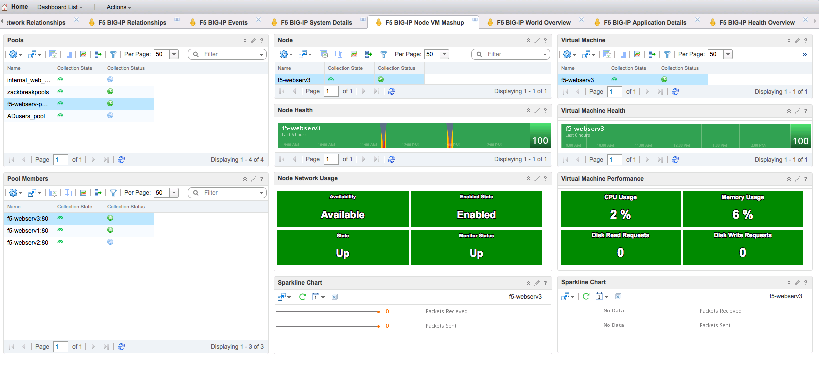Open the Per Page dropdown in Pools
This screenshot has height=374, width=819.
pos(174,54)
